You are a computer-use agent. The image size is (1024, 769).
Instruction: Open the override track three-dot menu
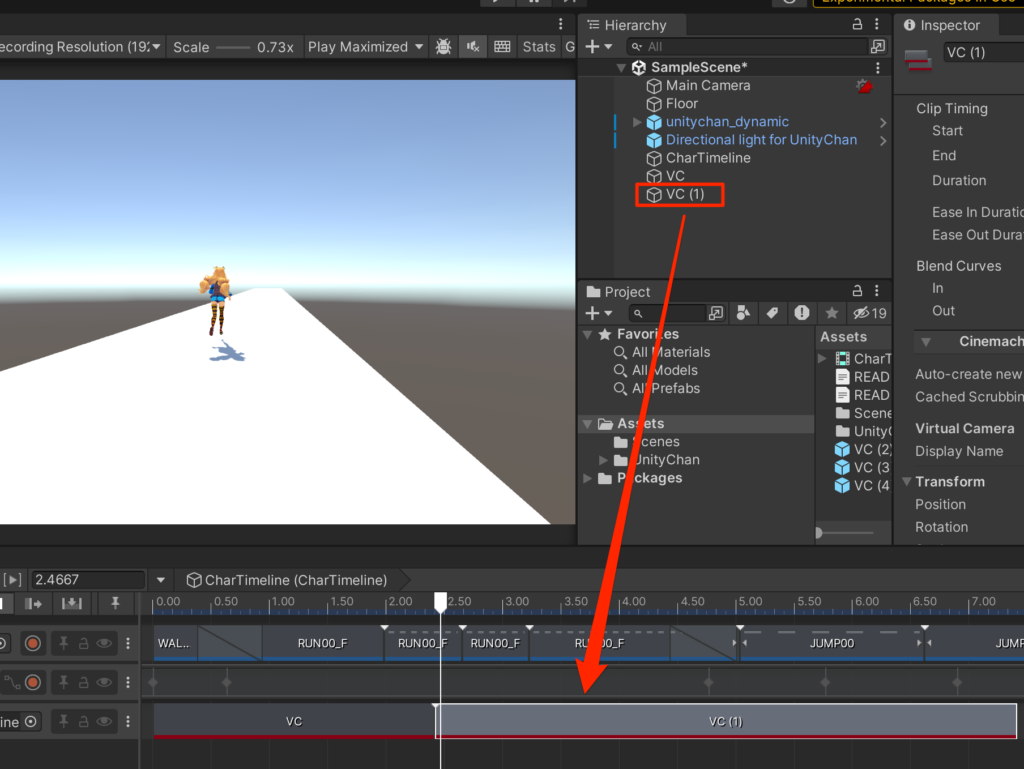click(x=128, y=683)
